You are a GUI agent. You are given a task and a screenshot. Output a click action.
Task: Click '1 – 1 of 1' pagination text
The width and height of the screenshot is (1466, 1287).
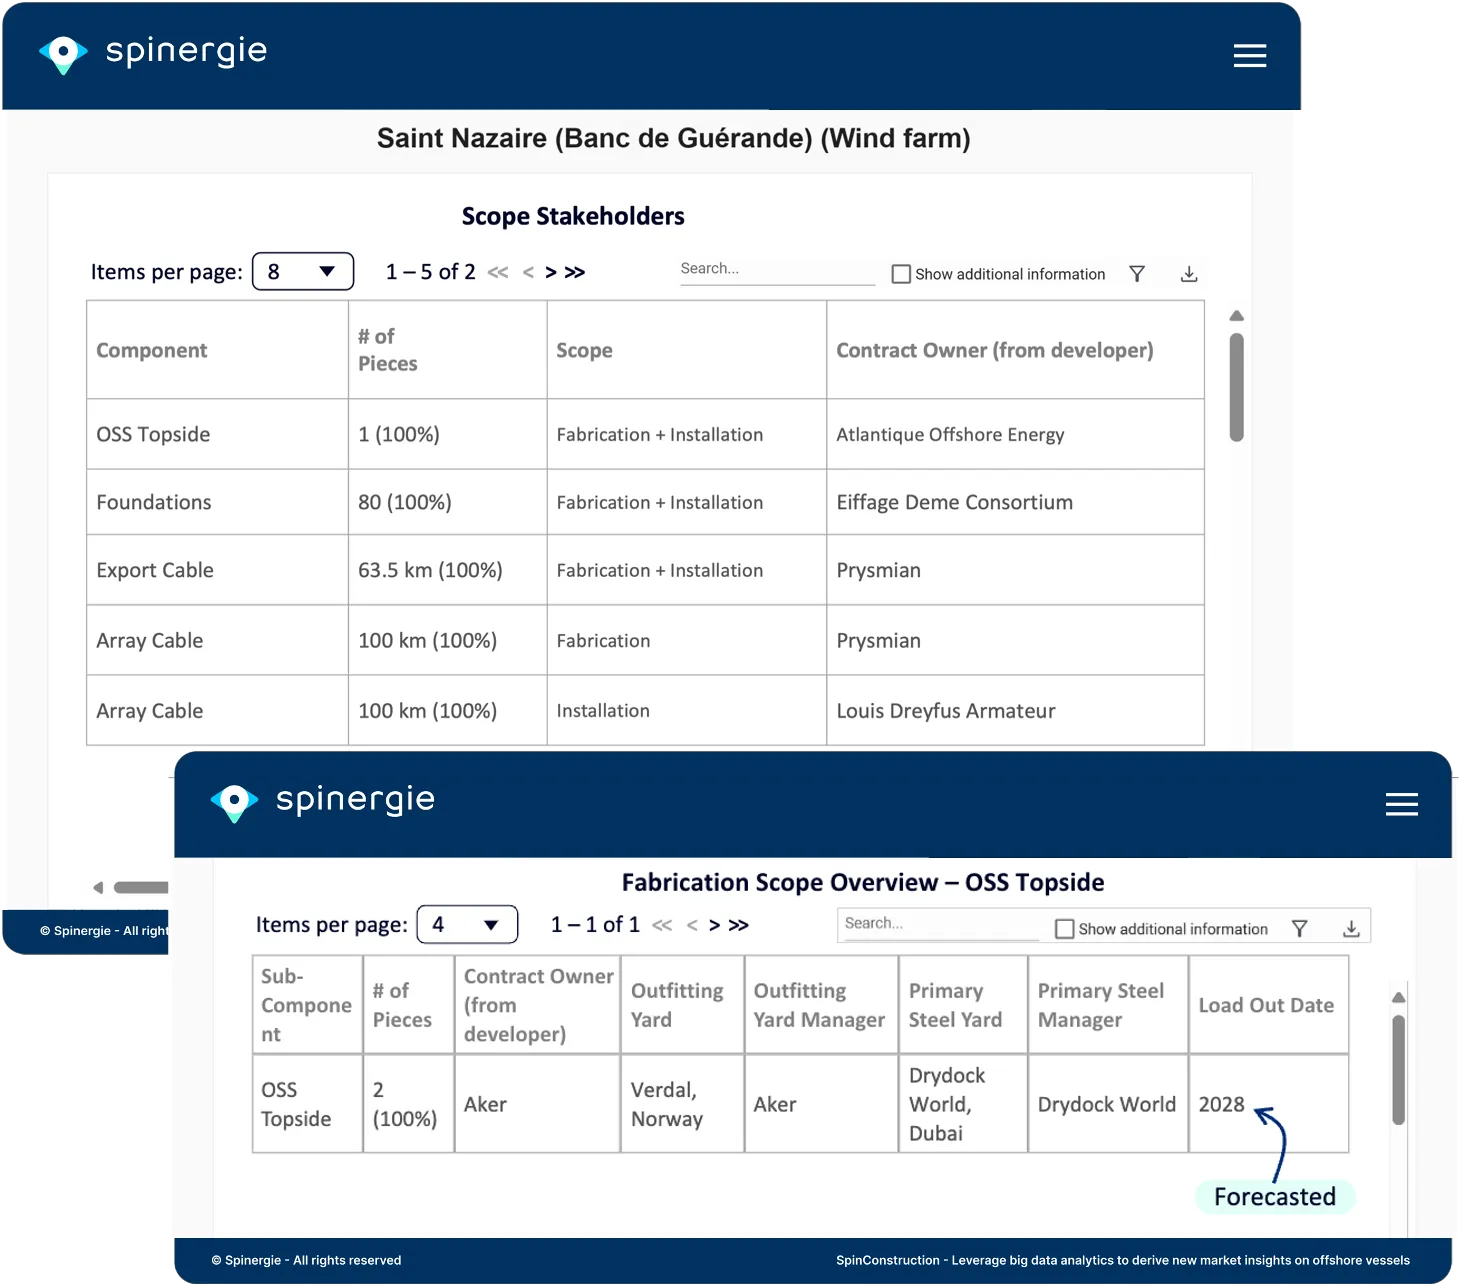tap(595, 925)
